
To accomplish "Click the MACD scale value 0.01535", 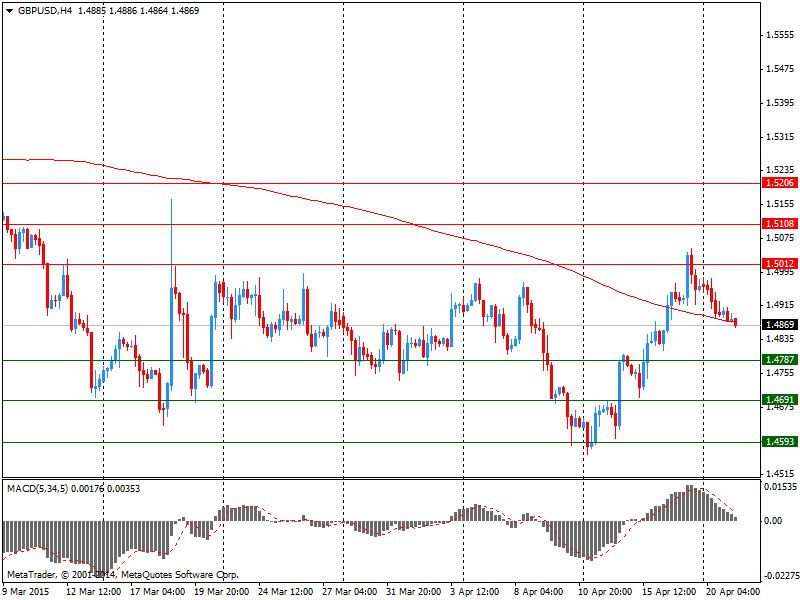I will point(781,487).
